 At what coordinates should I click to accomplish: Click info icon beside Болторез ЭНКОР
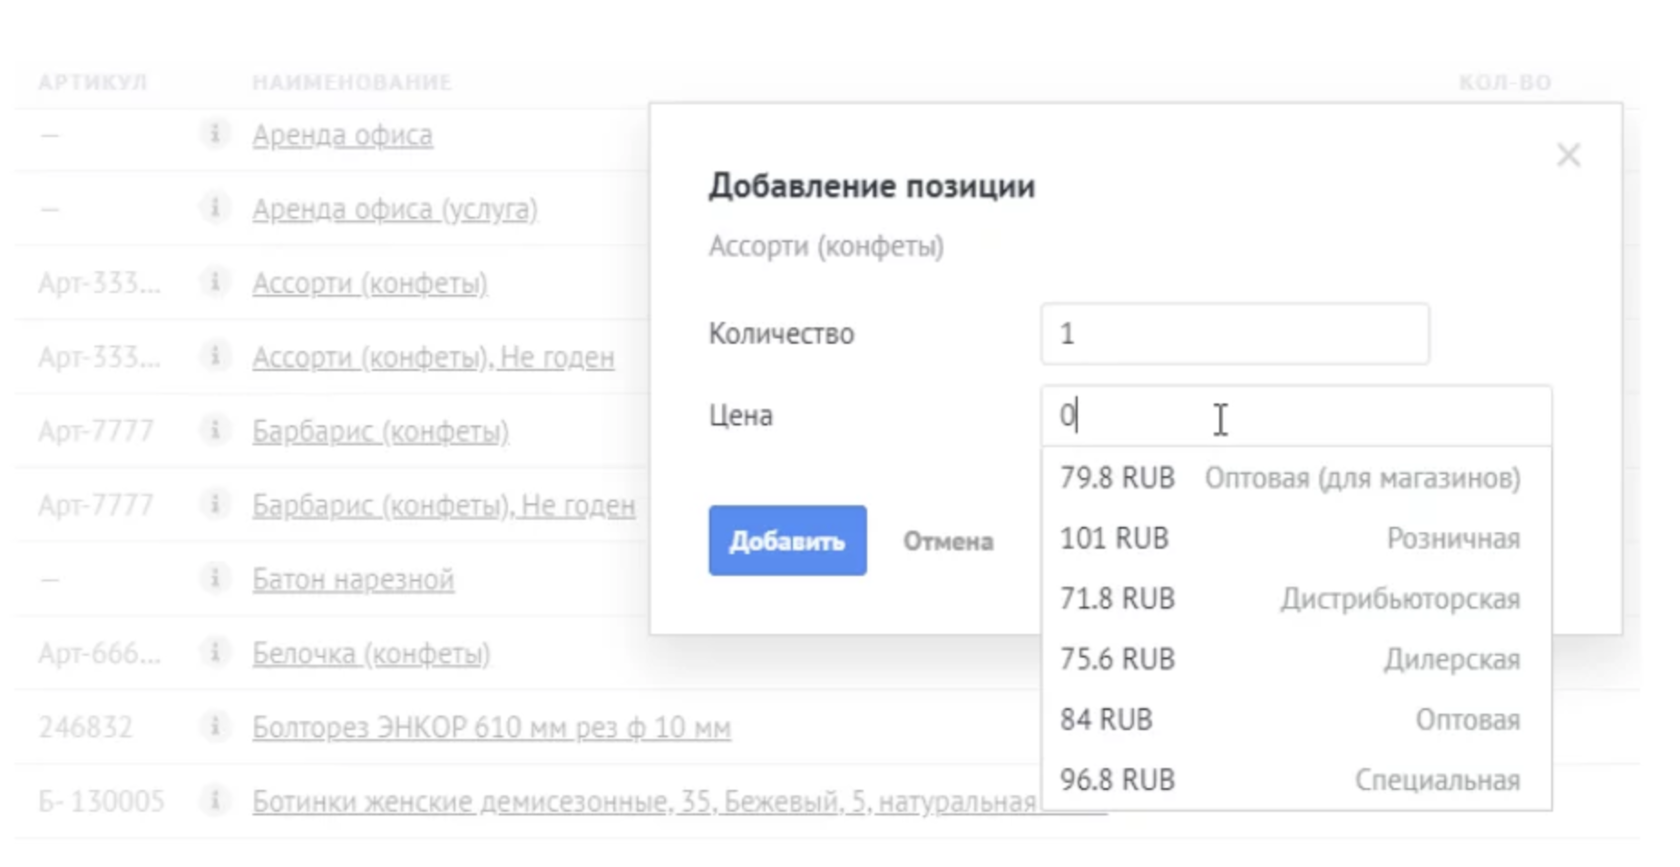click(214, 726)
